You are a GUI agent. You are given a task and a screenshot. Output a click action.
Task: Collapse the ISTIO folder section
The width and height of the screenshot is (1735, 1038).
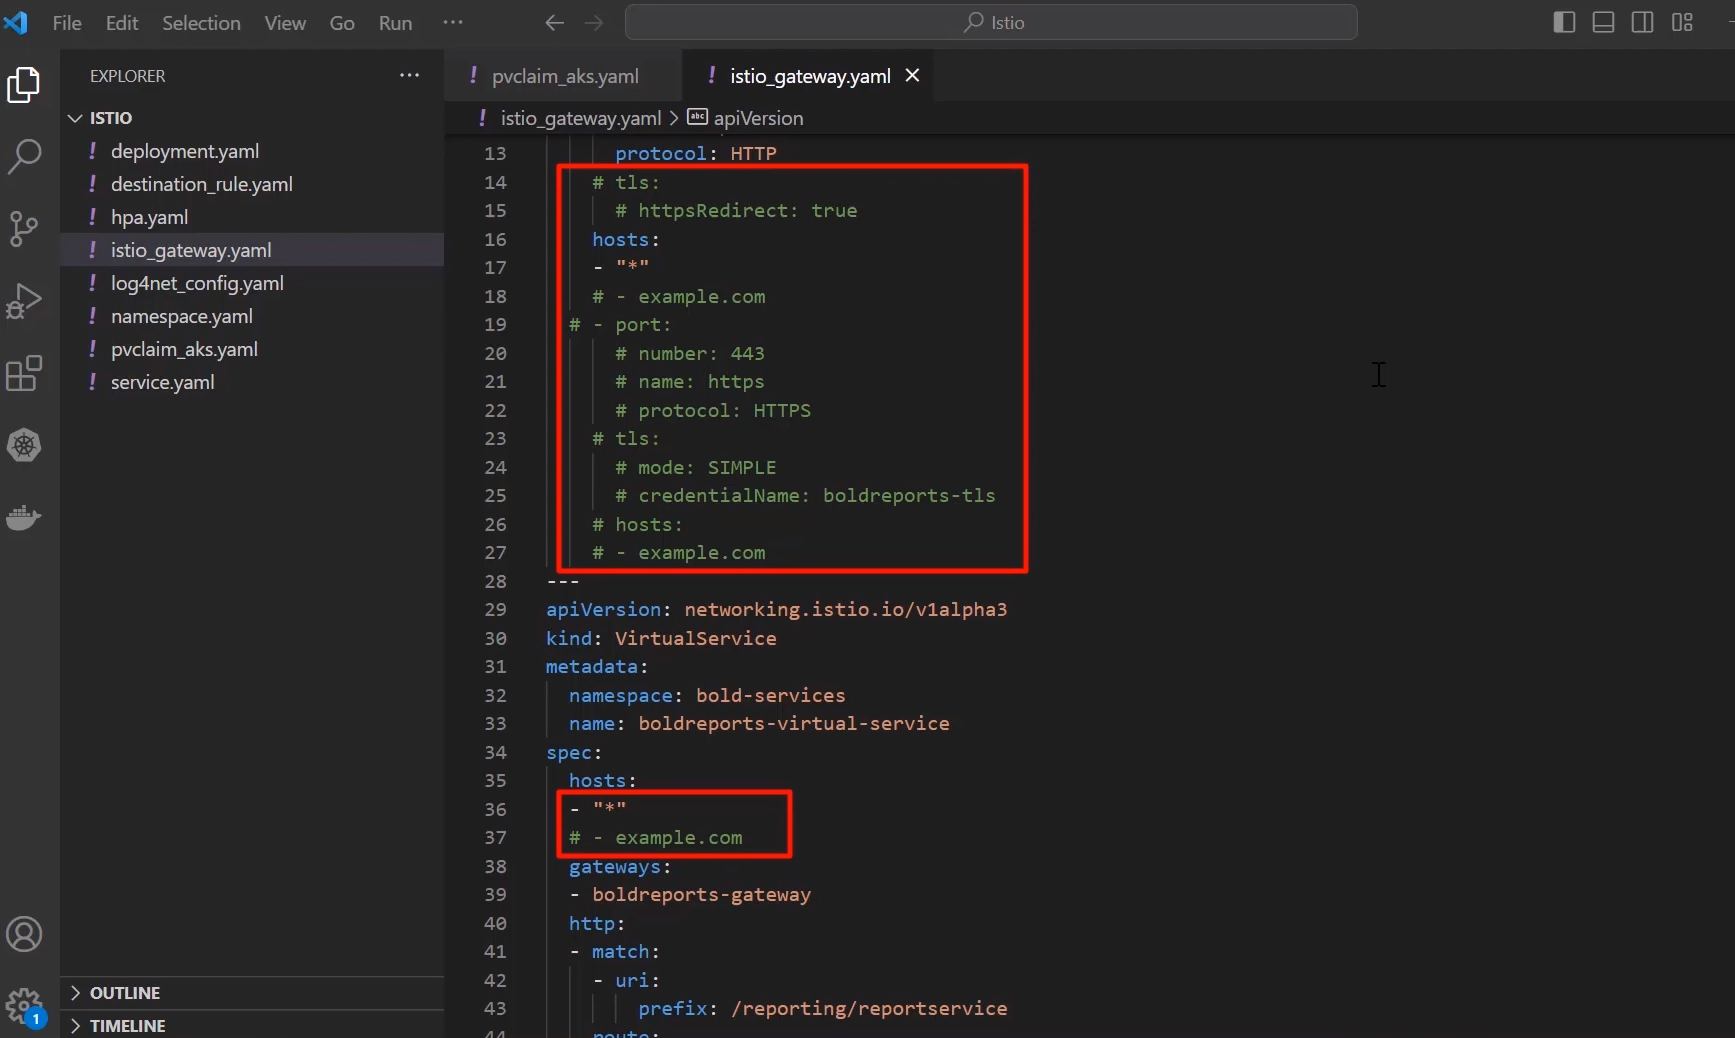point(252,118)
